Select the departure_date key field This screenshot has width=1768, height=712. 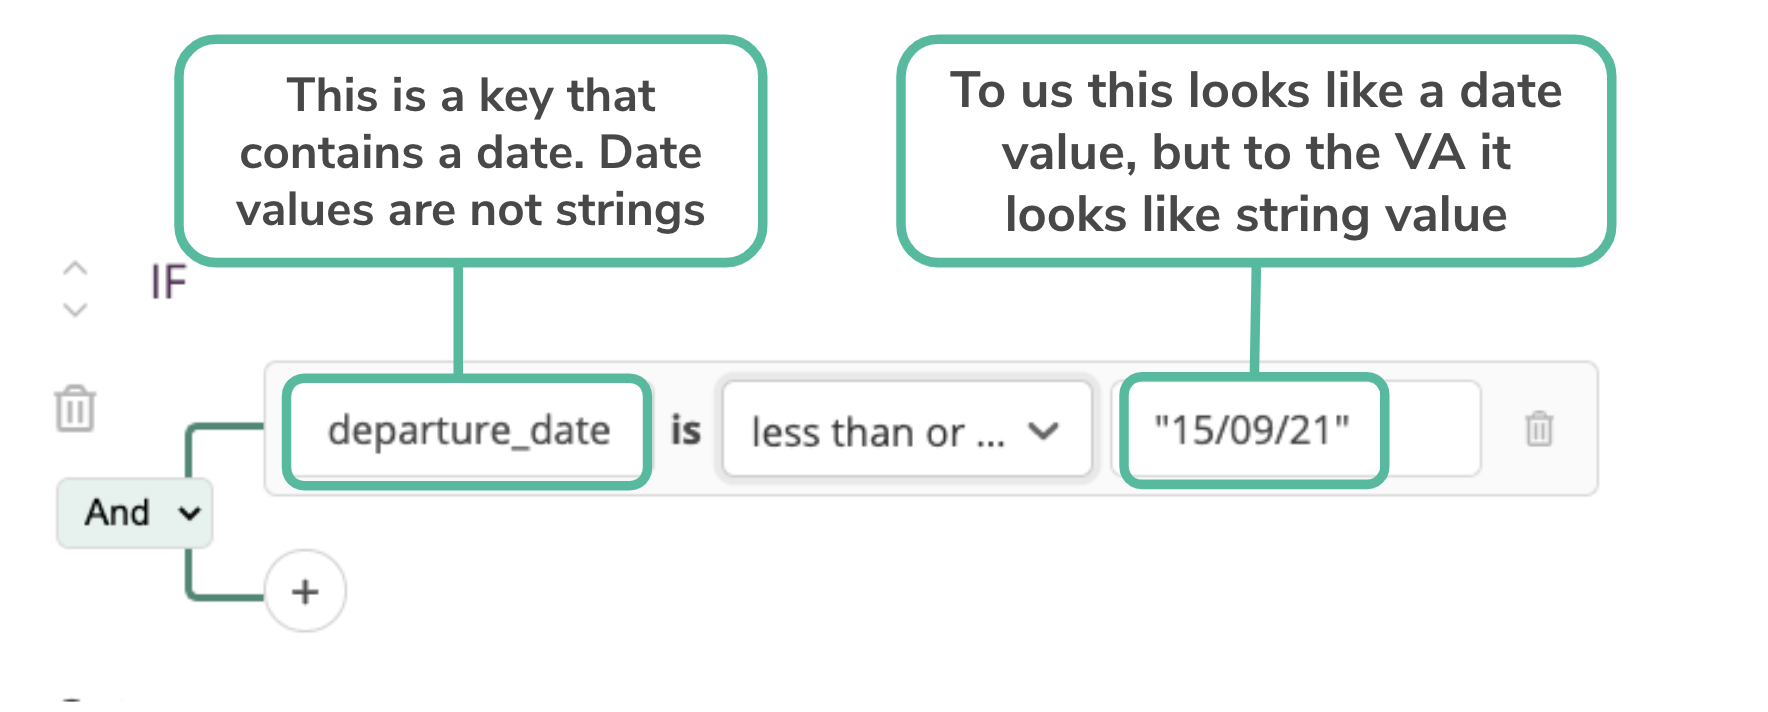coord(468,431)
